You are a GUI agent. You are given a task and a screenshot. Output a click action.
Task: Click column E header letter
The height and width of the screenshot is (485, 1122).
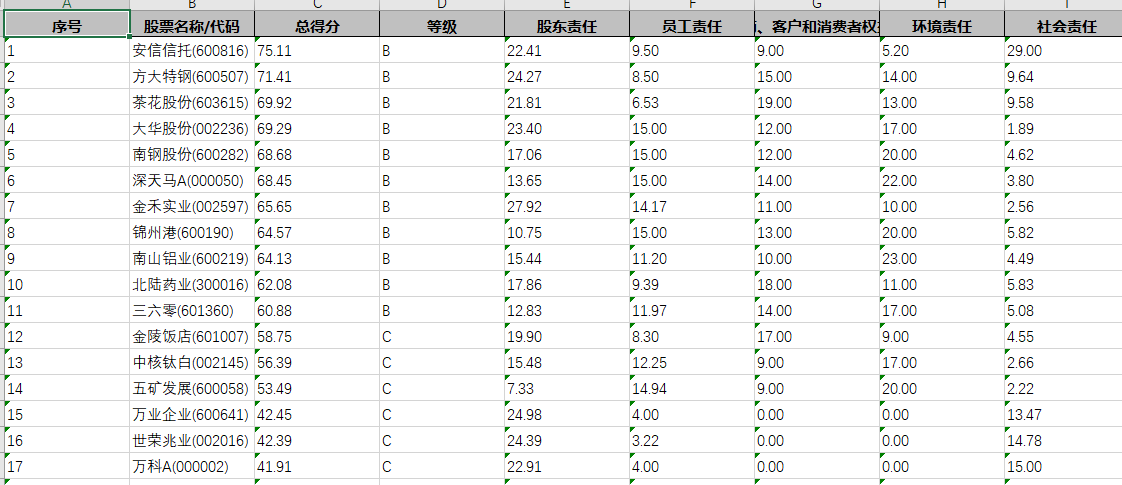coord(567,5)
